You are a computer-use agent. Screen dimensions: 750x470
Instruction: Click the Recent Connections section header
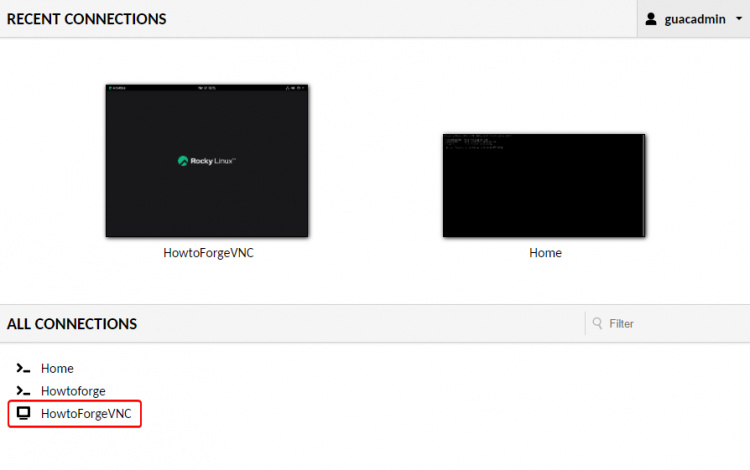87,19
